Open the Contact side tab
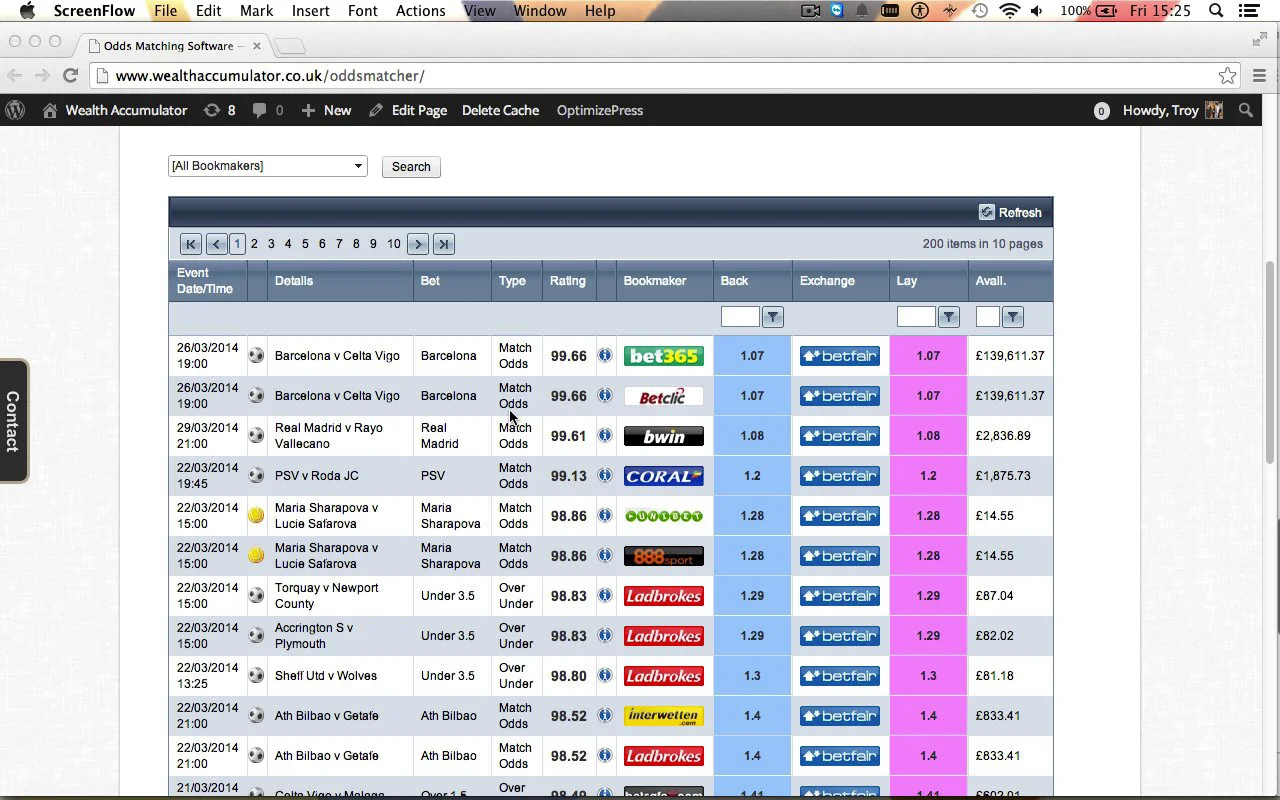Image resolution: width=1280 pixels, height=800 pixels. [13, 421]
